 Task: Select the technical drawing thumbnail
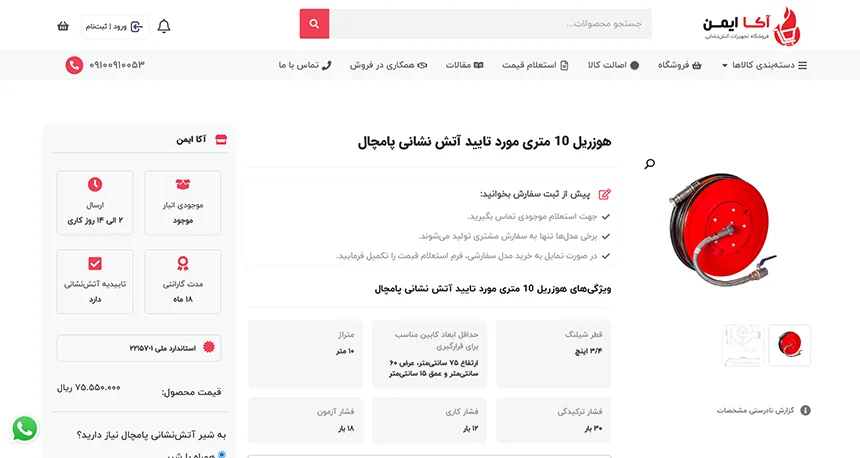(742, 345)
